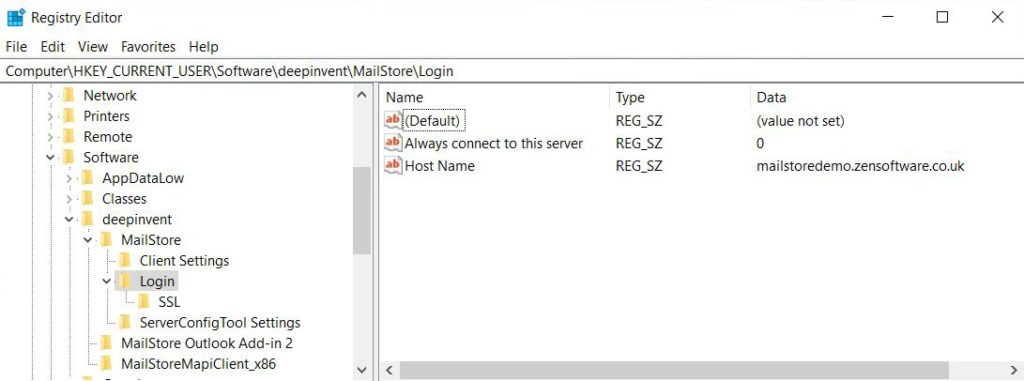Select the Network tree item
The width and height of the screenshot is (1024, 381).
coord(110,95)
